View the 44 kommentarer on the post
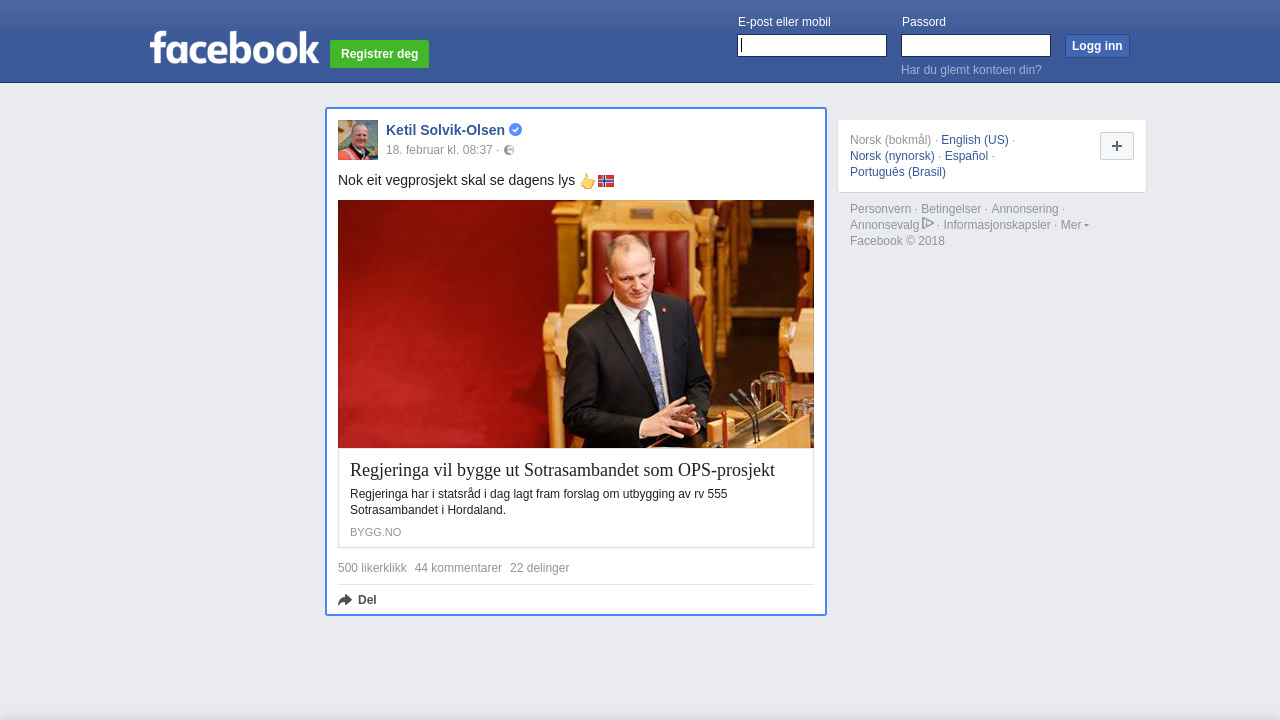Screen dimensions: 1280x720 coord(458,568)
